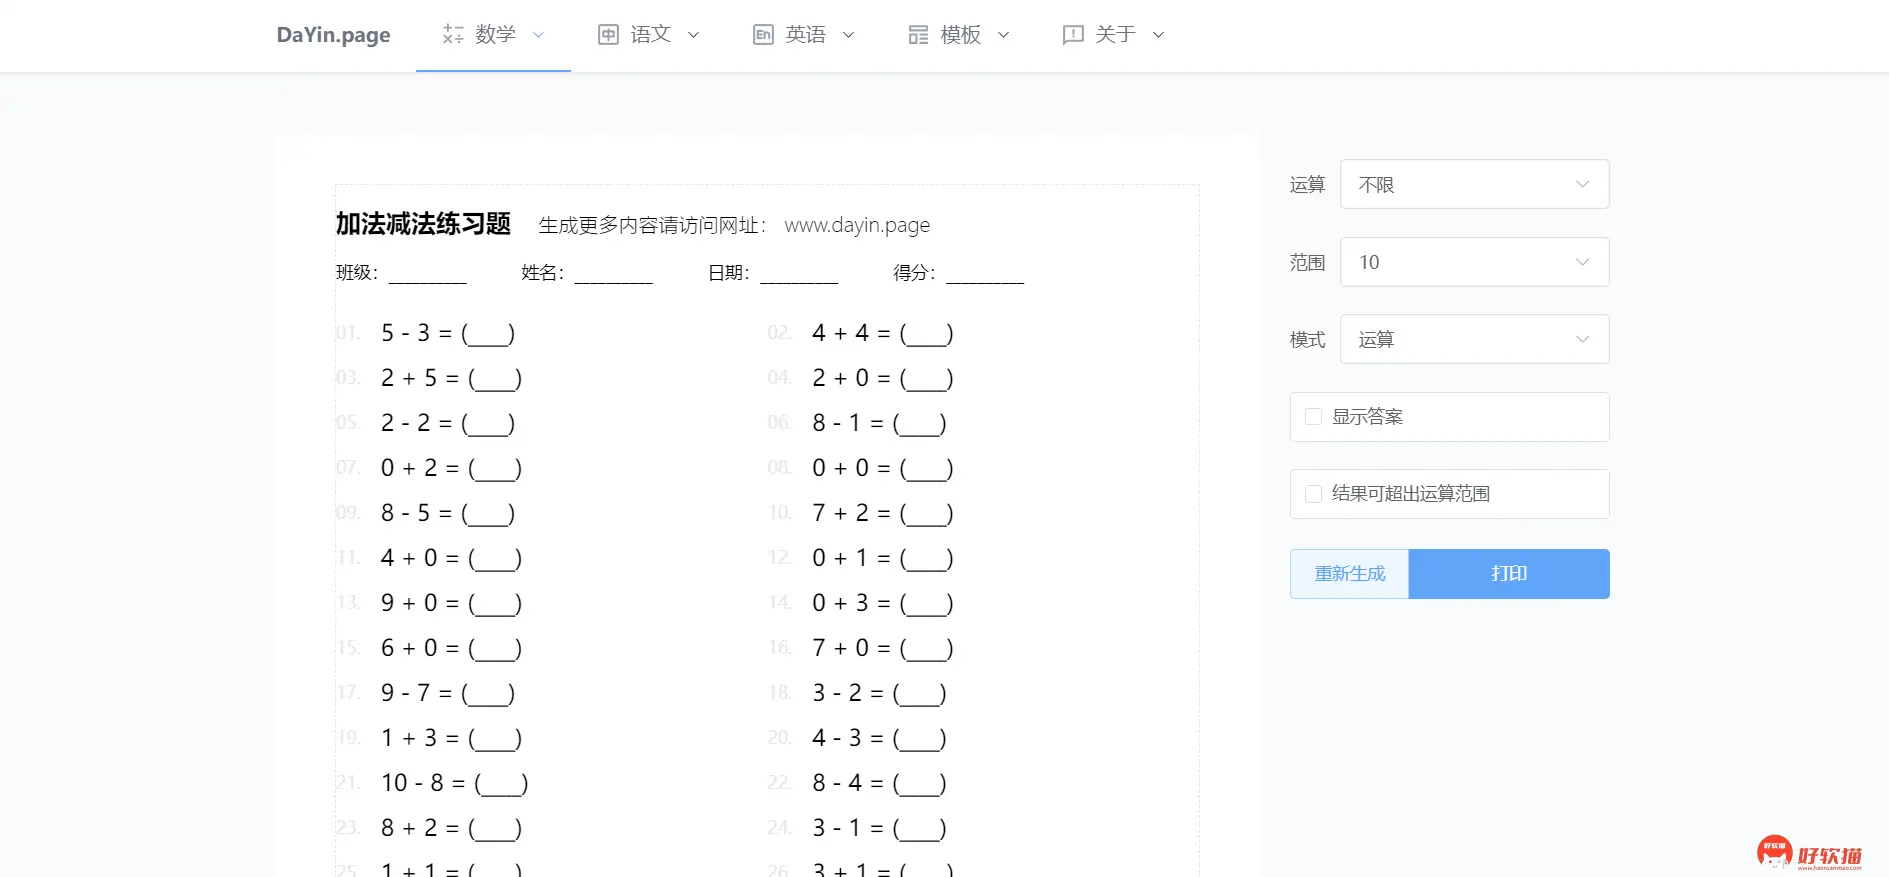Click problem 20: 4 - 3 =

[879, 738]
